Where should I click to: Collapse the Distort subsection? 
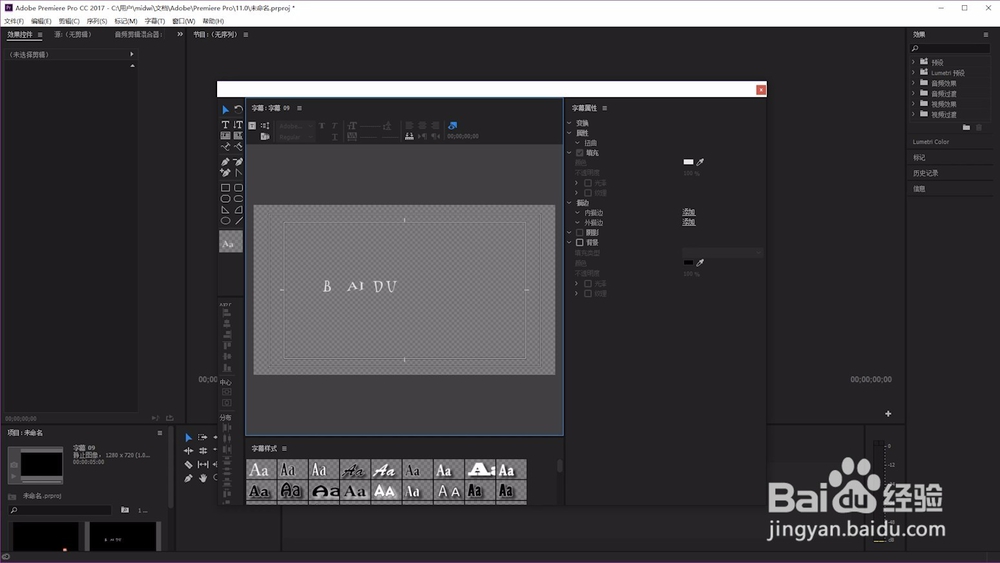click(577, 143)
